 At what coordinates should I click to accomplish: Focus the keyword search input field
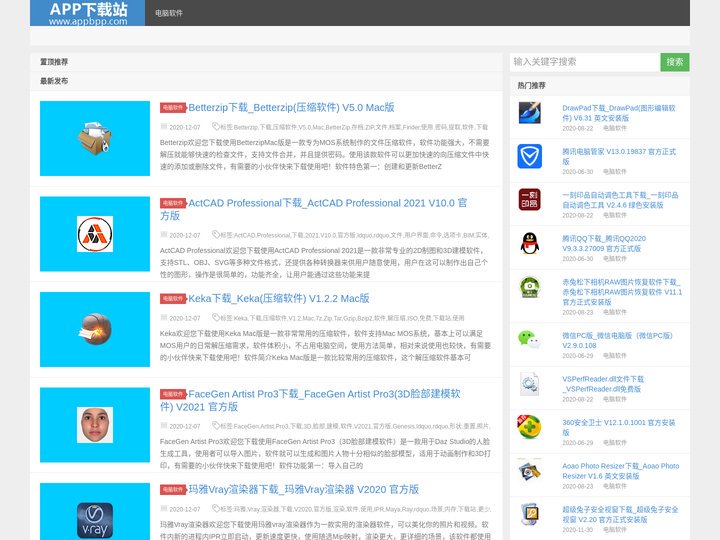pos(585,62)
